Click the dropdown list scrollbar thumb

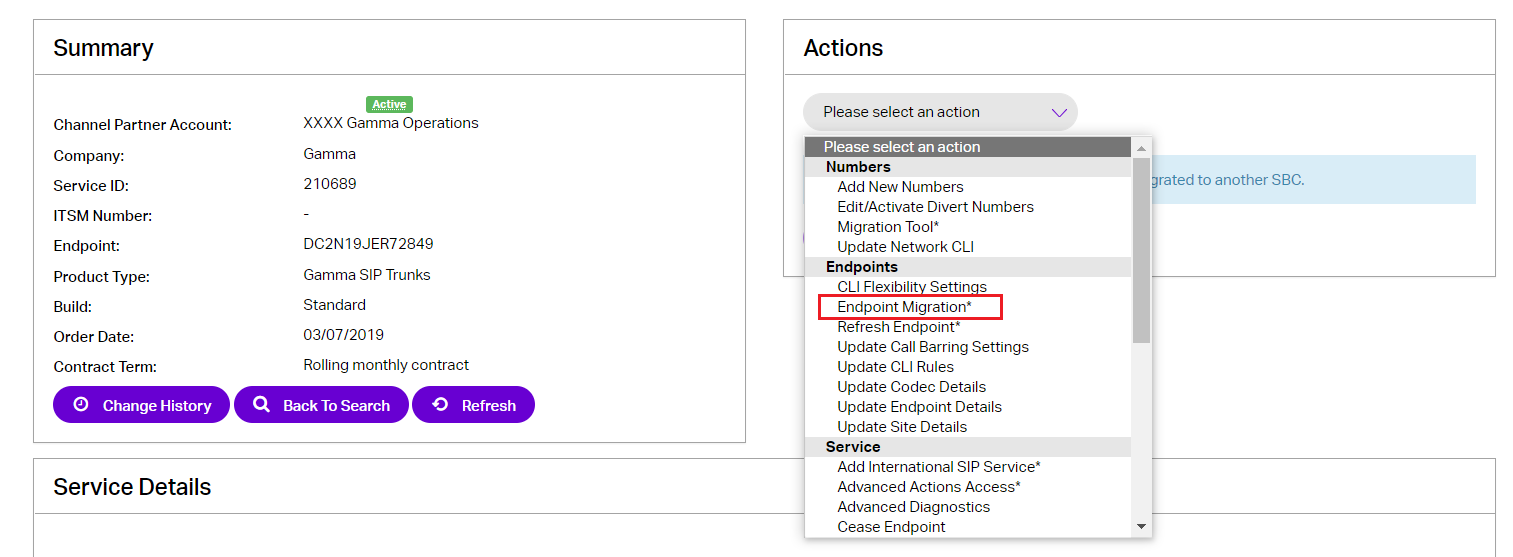coord(1141,250)
